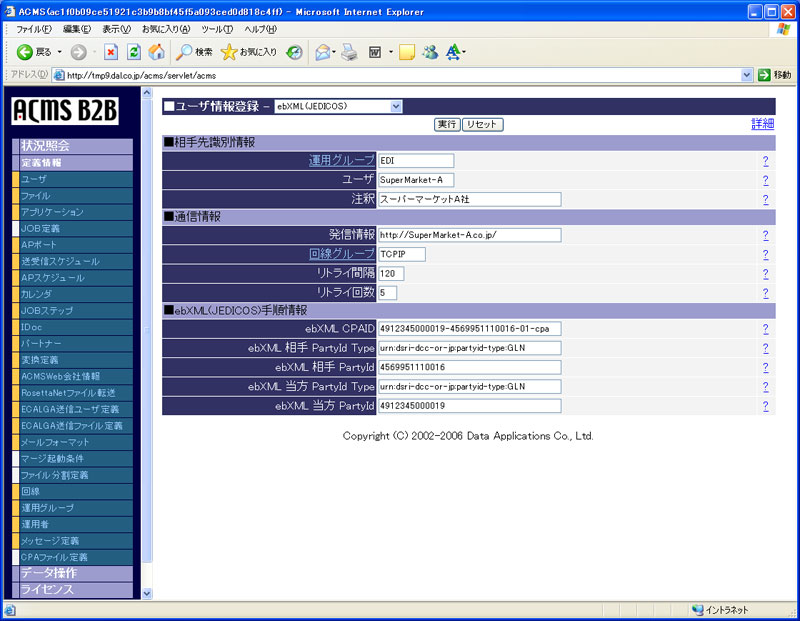Click into the リトライ間隔 input field
Screen dimensions: 800x621
tap(392, 274)
